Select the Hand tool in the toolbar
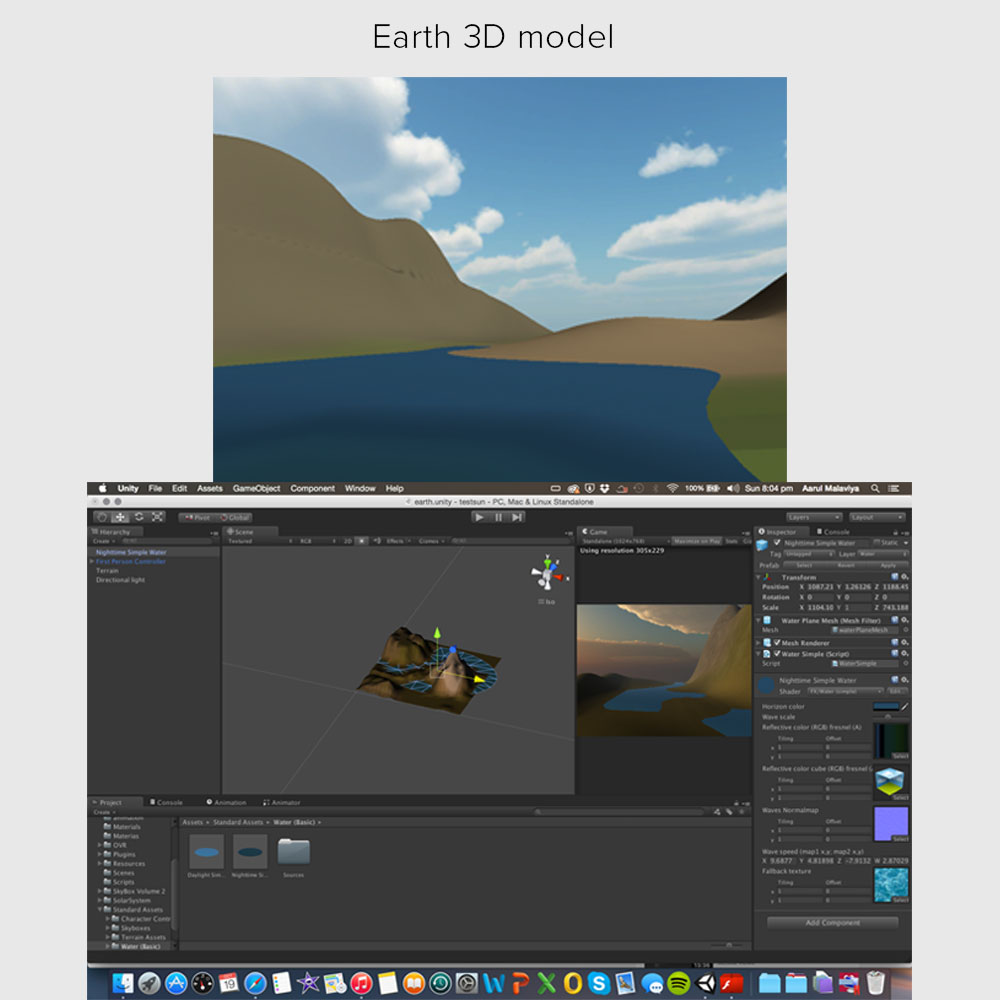The width and height of the screenshot is (1000, 1000). [x=101, y=517]
